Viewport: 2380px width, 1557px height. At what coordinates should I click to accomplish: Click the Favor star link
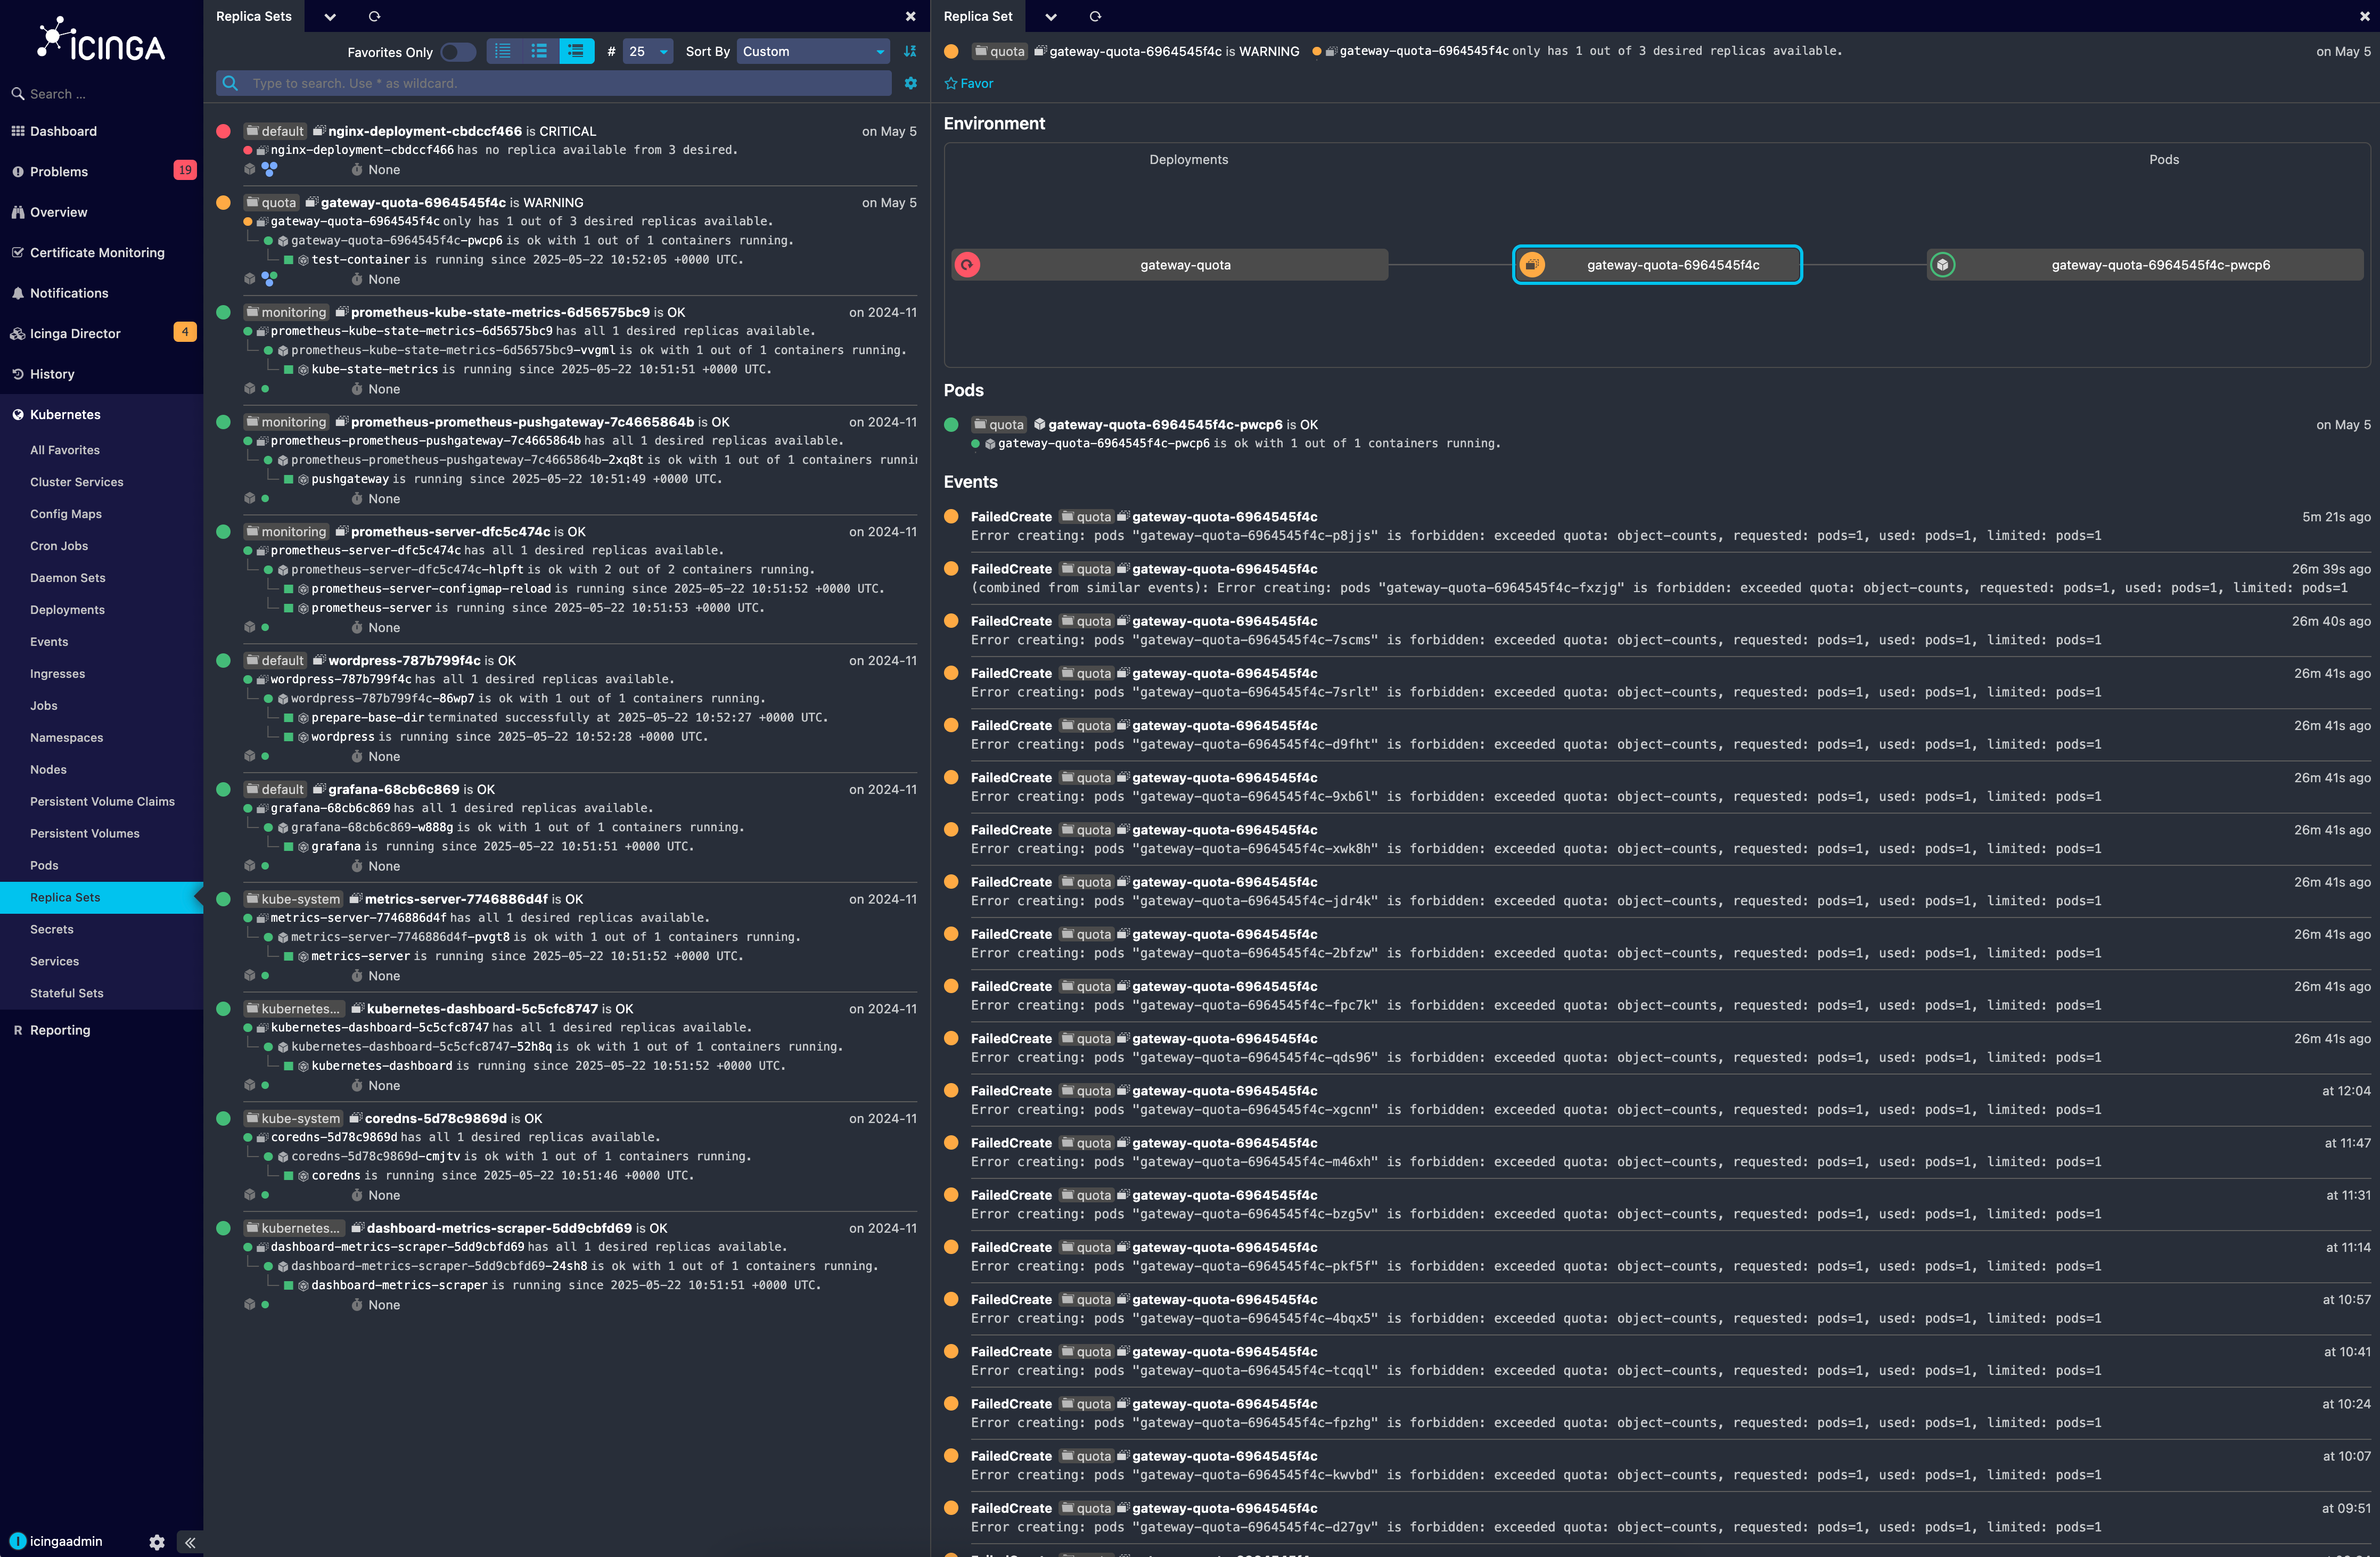point(969,84)
